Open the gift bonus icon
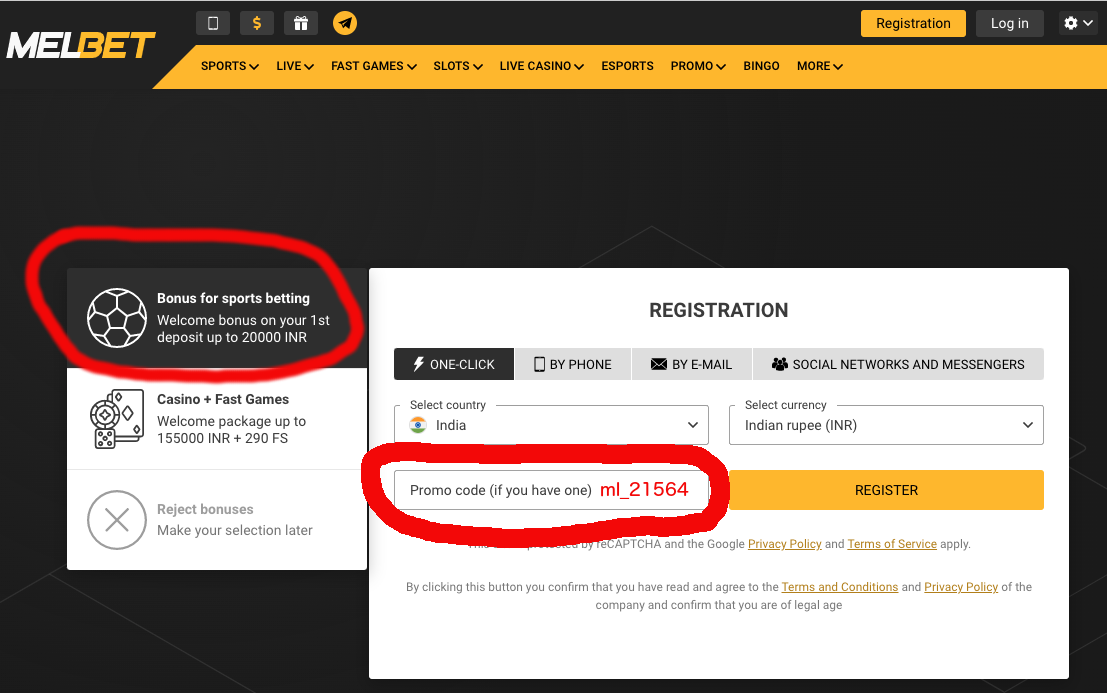The height and width of the screenshot is (693, 1107). tap(301, 23)
